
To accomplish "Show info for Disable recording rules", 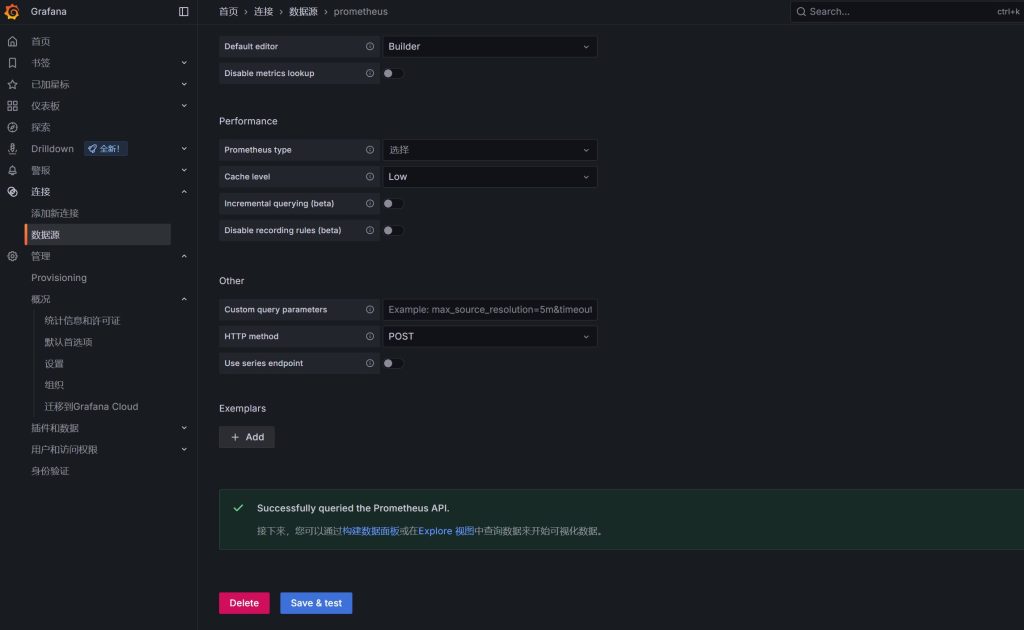I will [x=370, y=230].
